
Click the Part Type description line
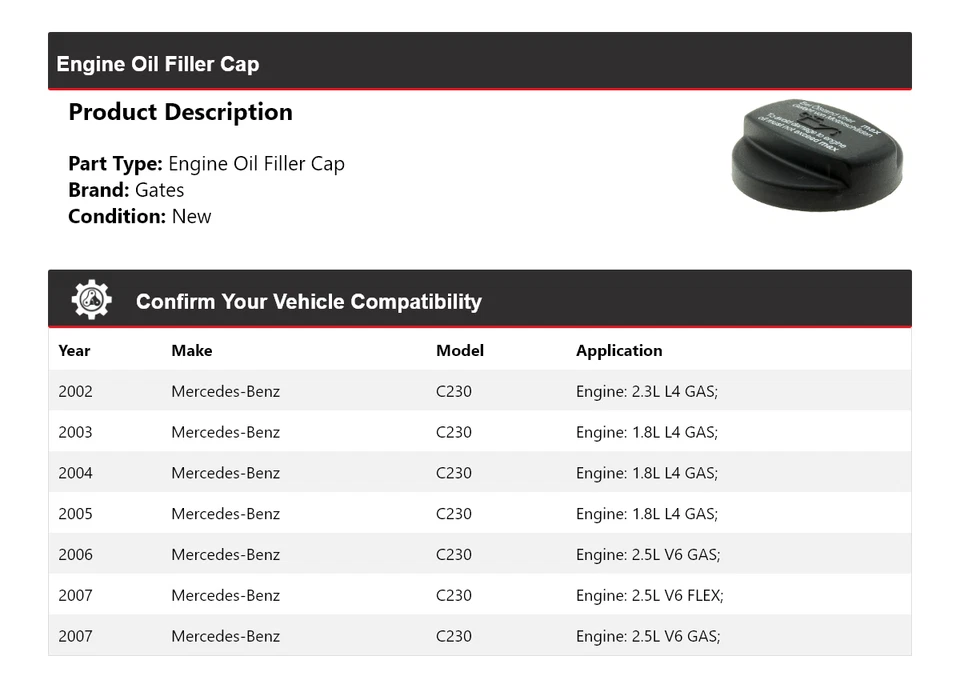tap(206, 164)
